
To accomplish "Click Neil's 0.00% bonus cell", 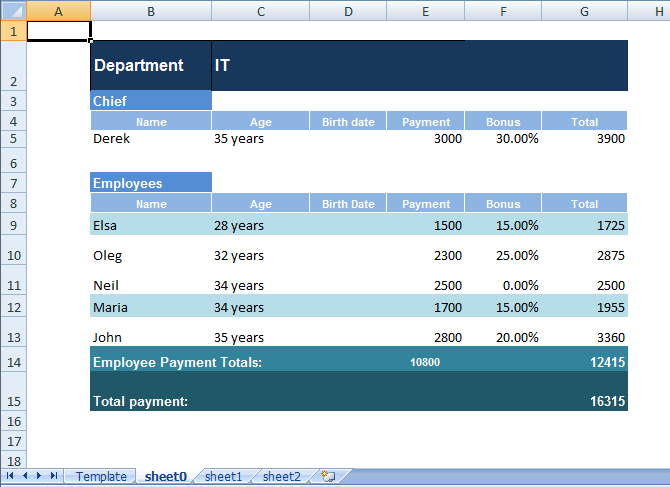I will tap(503, 279).
